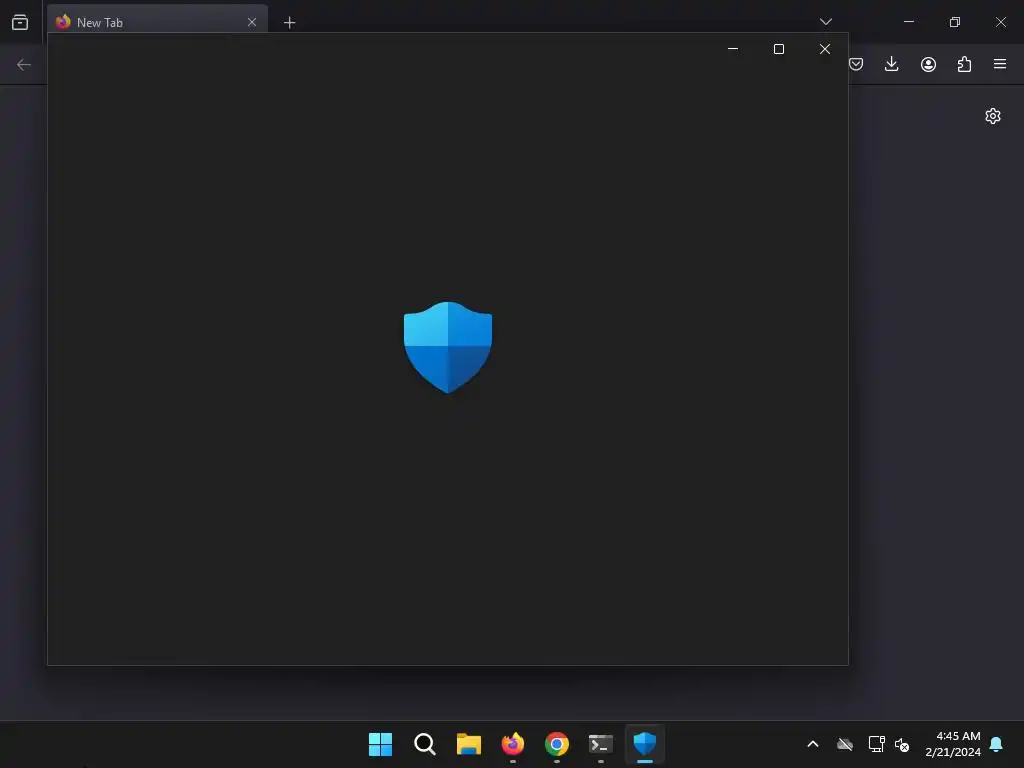Switch to Firefox from taskbar
Screen dimensions: 1024x768
[x=513, y=744]
